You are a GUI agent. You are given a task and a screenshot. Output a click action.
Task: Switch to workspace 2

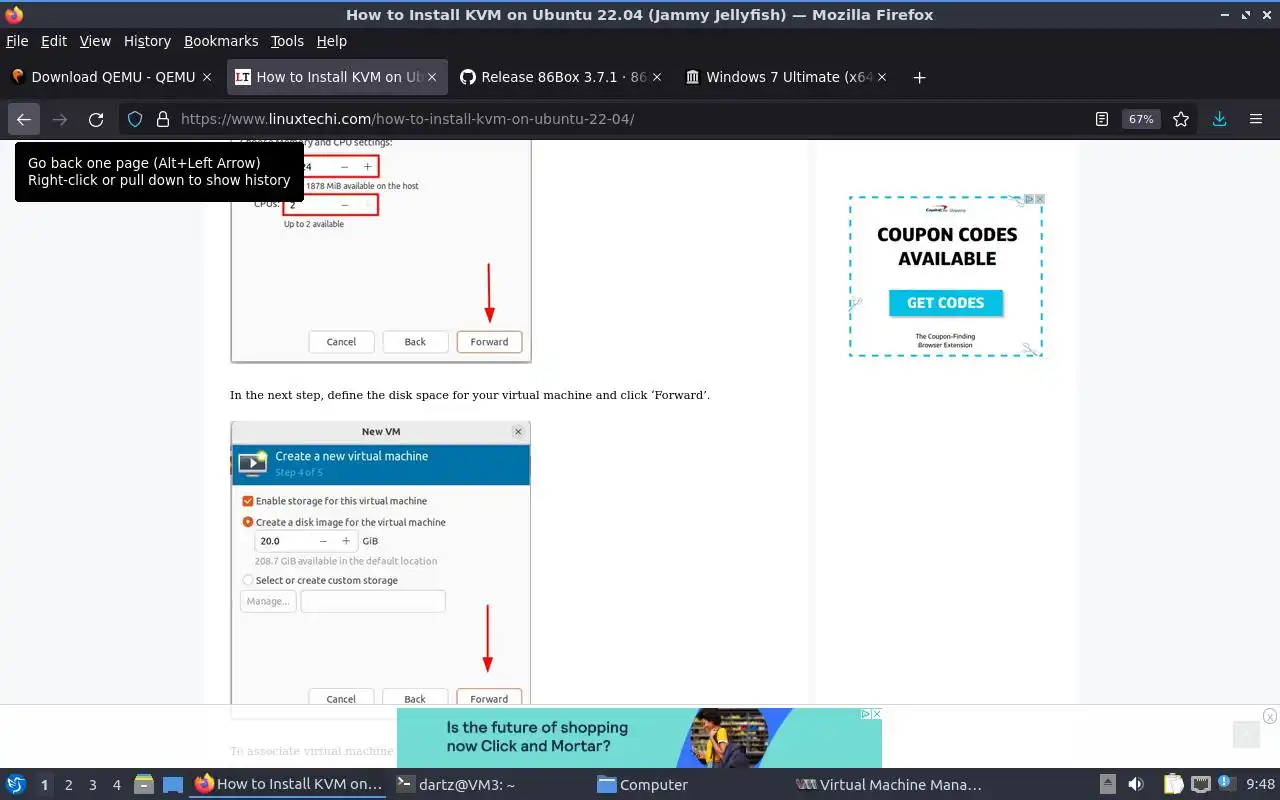(x=69, y=785)
